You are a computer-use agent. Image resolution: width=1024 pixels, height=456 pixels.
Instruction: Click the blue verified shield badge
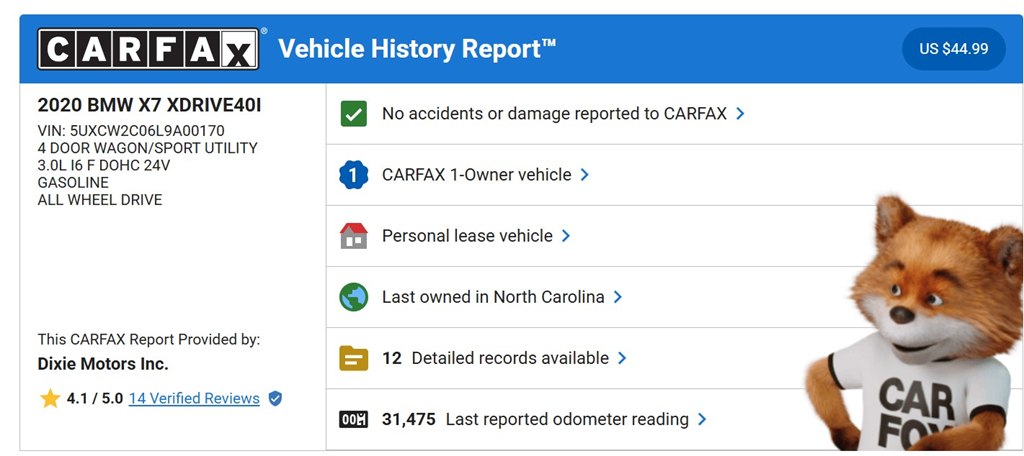pyautogui.click(x=276, y=399)
